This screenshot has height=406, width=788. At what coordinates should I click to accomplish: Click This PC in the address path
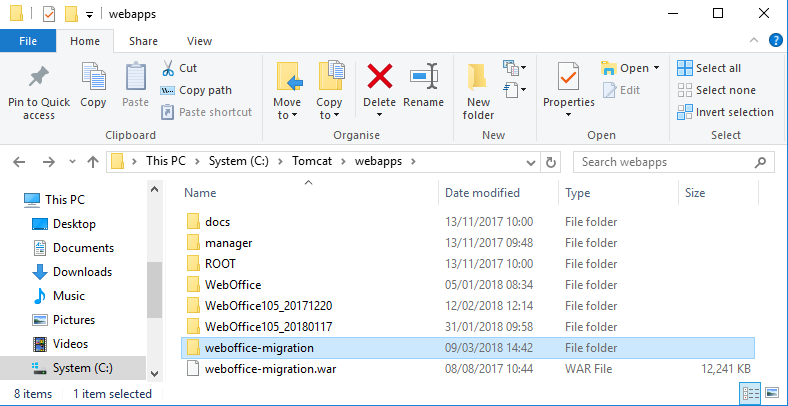(165, 161)
